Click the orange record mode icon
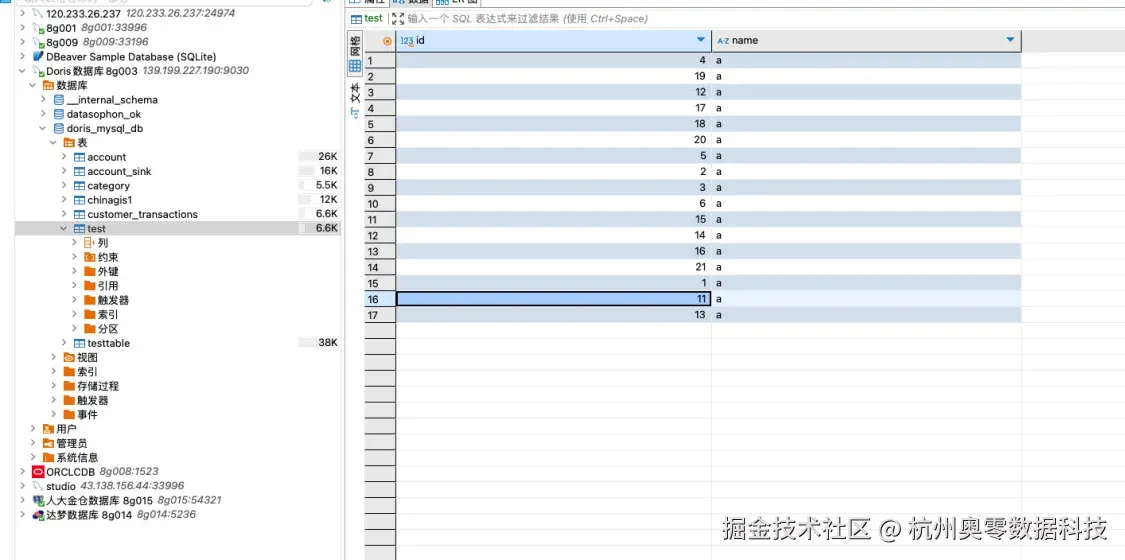 tap(387, 41)
